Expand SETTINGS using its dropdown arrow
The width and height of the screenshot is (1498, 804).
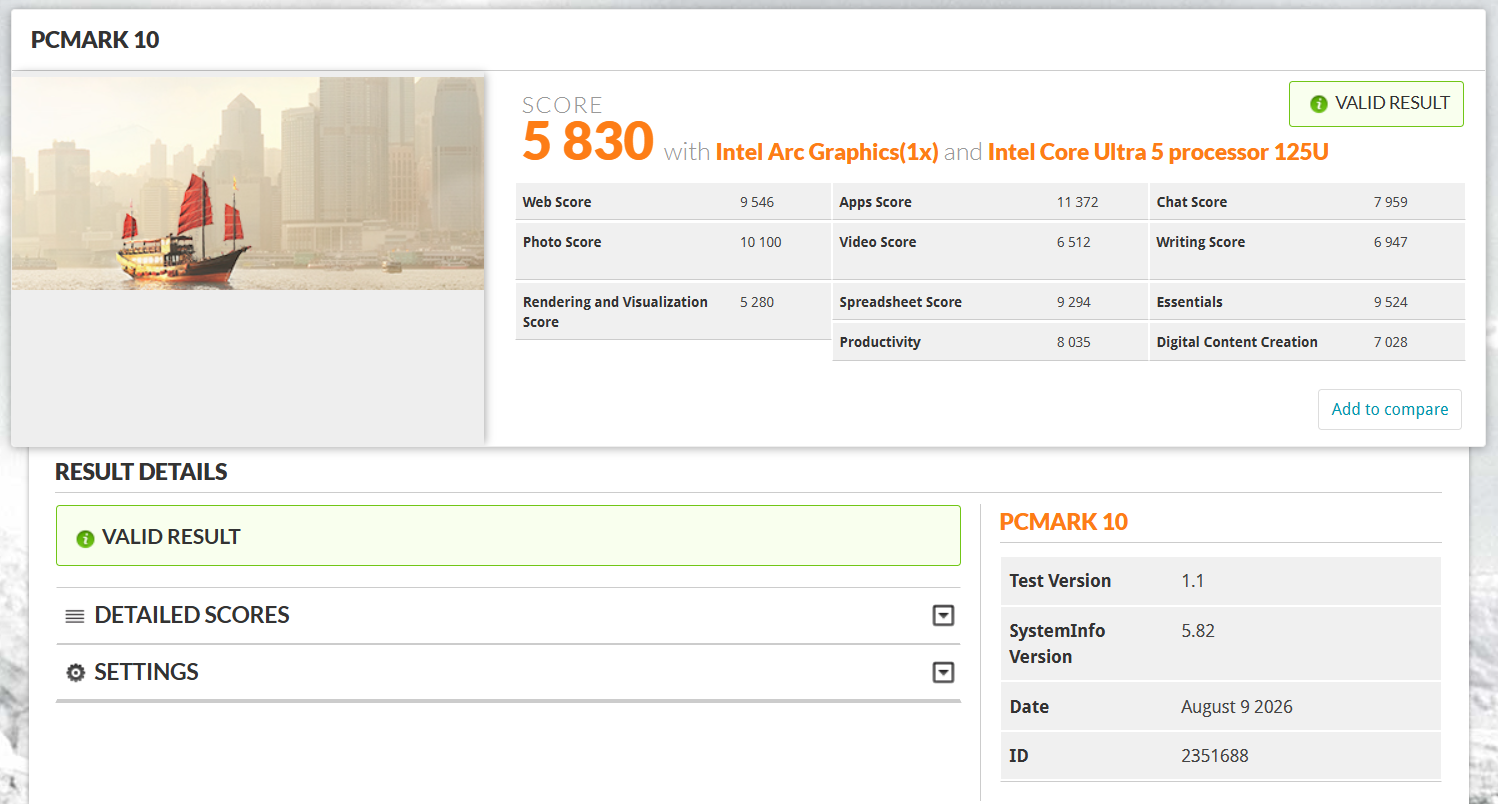point(943,672)
